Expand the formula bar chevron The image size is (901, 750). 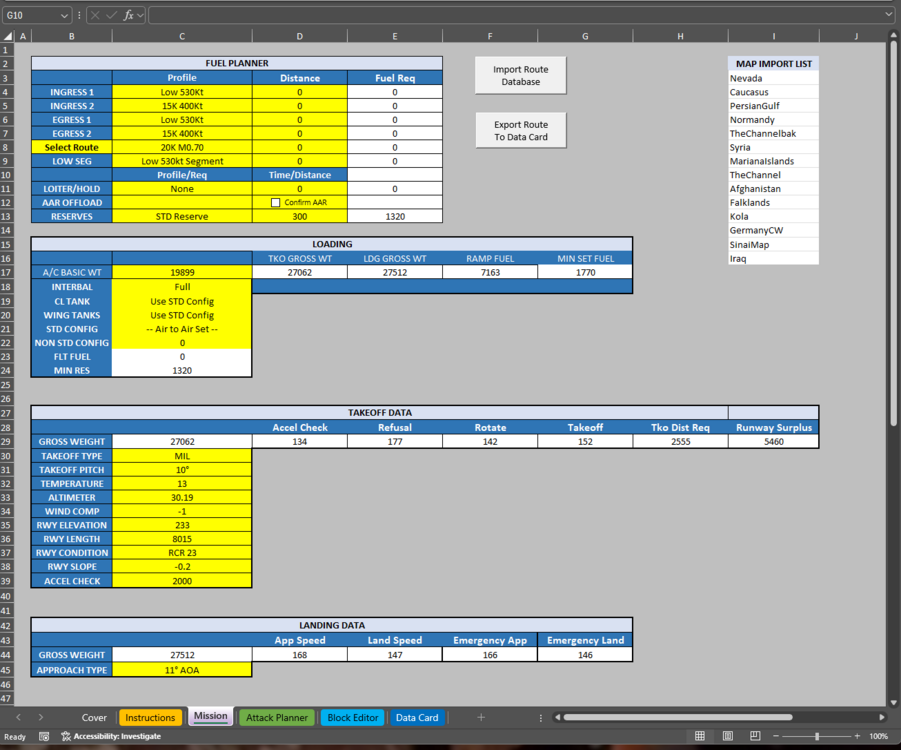tap(890, 14)
